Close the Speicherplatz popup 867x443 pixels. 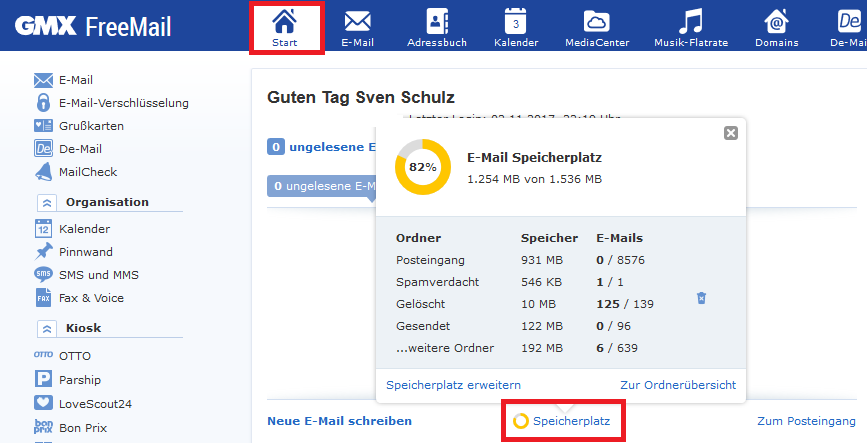pos(730,133)
